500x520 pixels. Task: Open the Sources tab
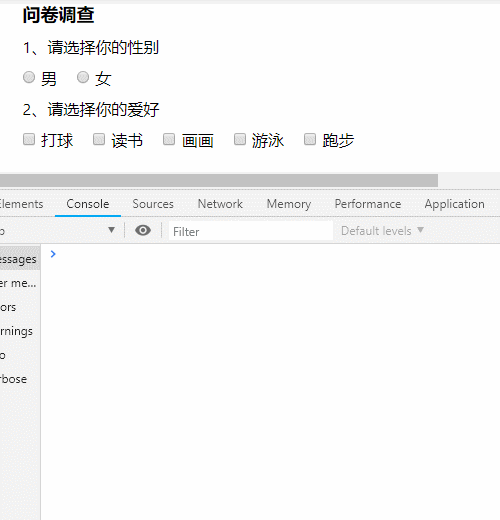(153, 204)
